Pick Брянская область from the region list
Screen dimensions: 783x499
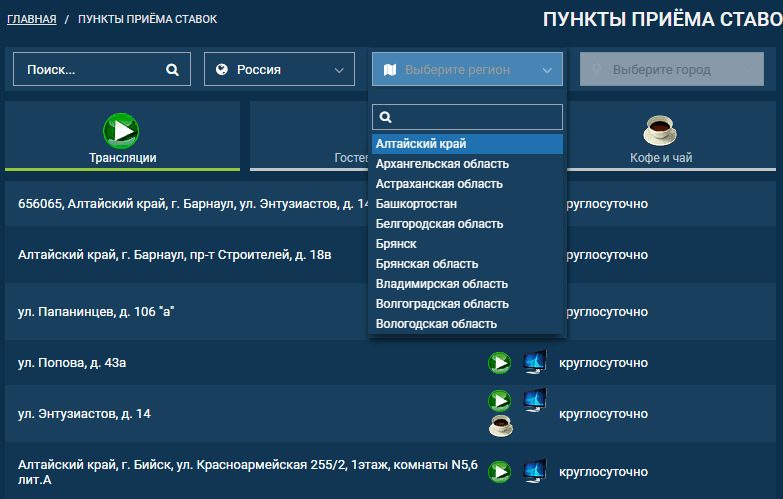click(467, 264)
